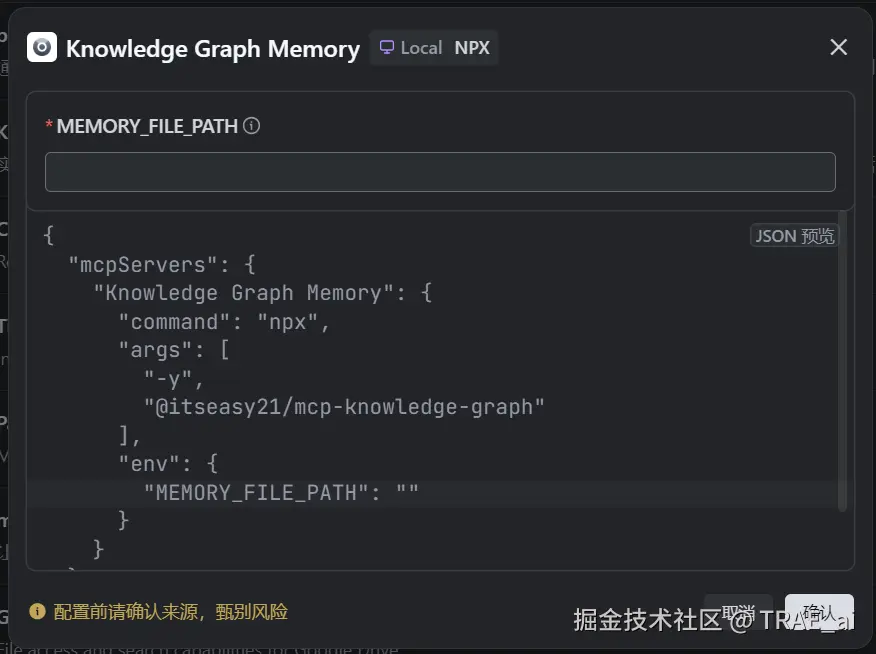Click the "env" line in JSON
The width and height of the screenshot is (876, 654).
(168, 464)
